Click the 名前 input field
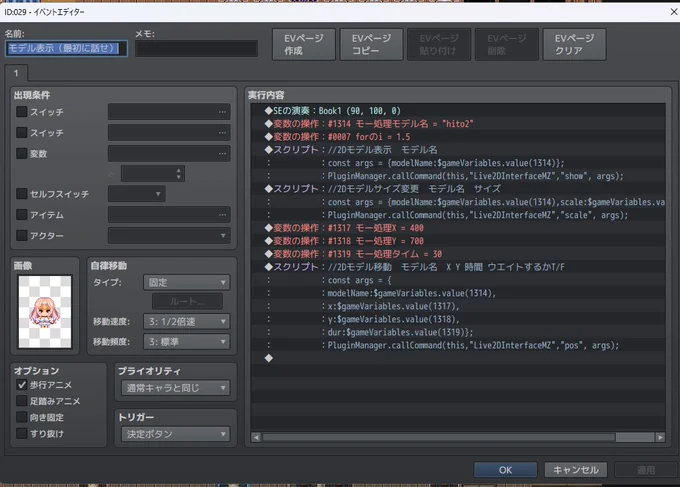Viewport: 680px width, 487px height. click(x=66, y=48)
